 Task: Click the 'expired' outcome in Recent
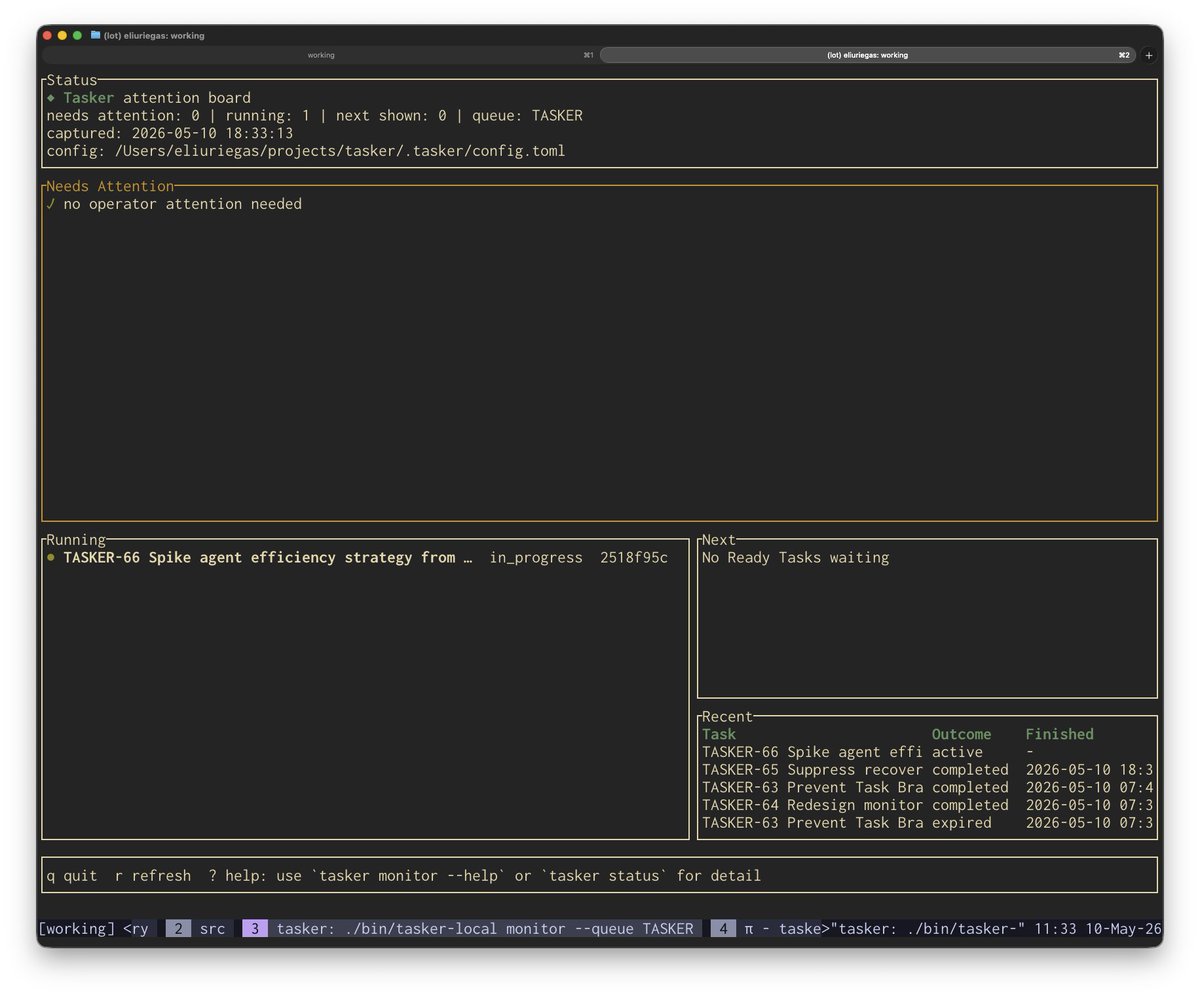[962, 823]
